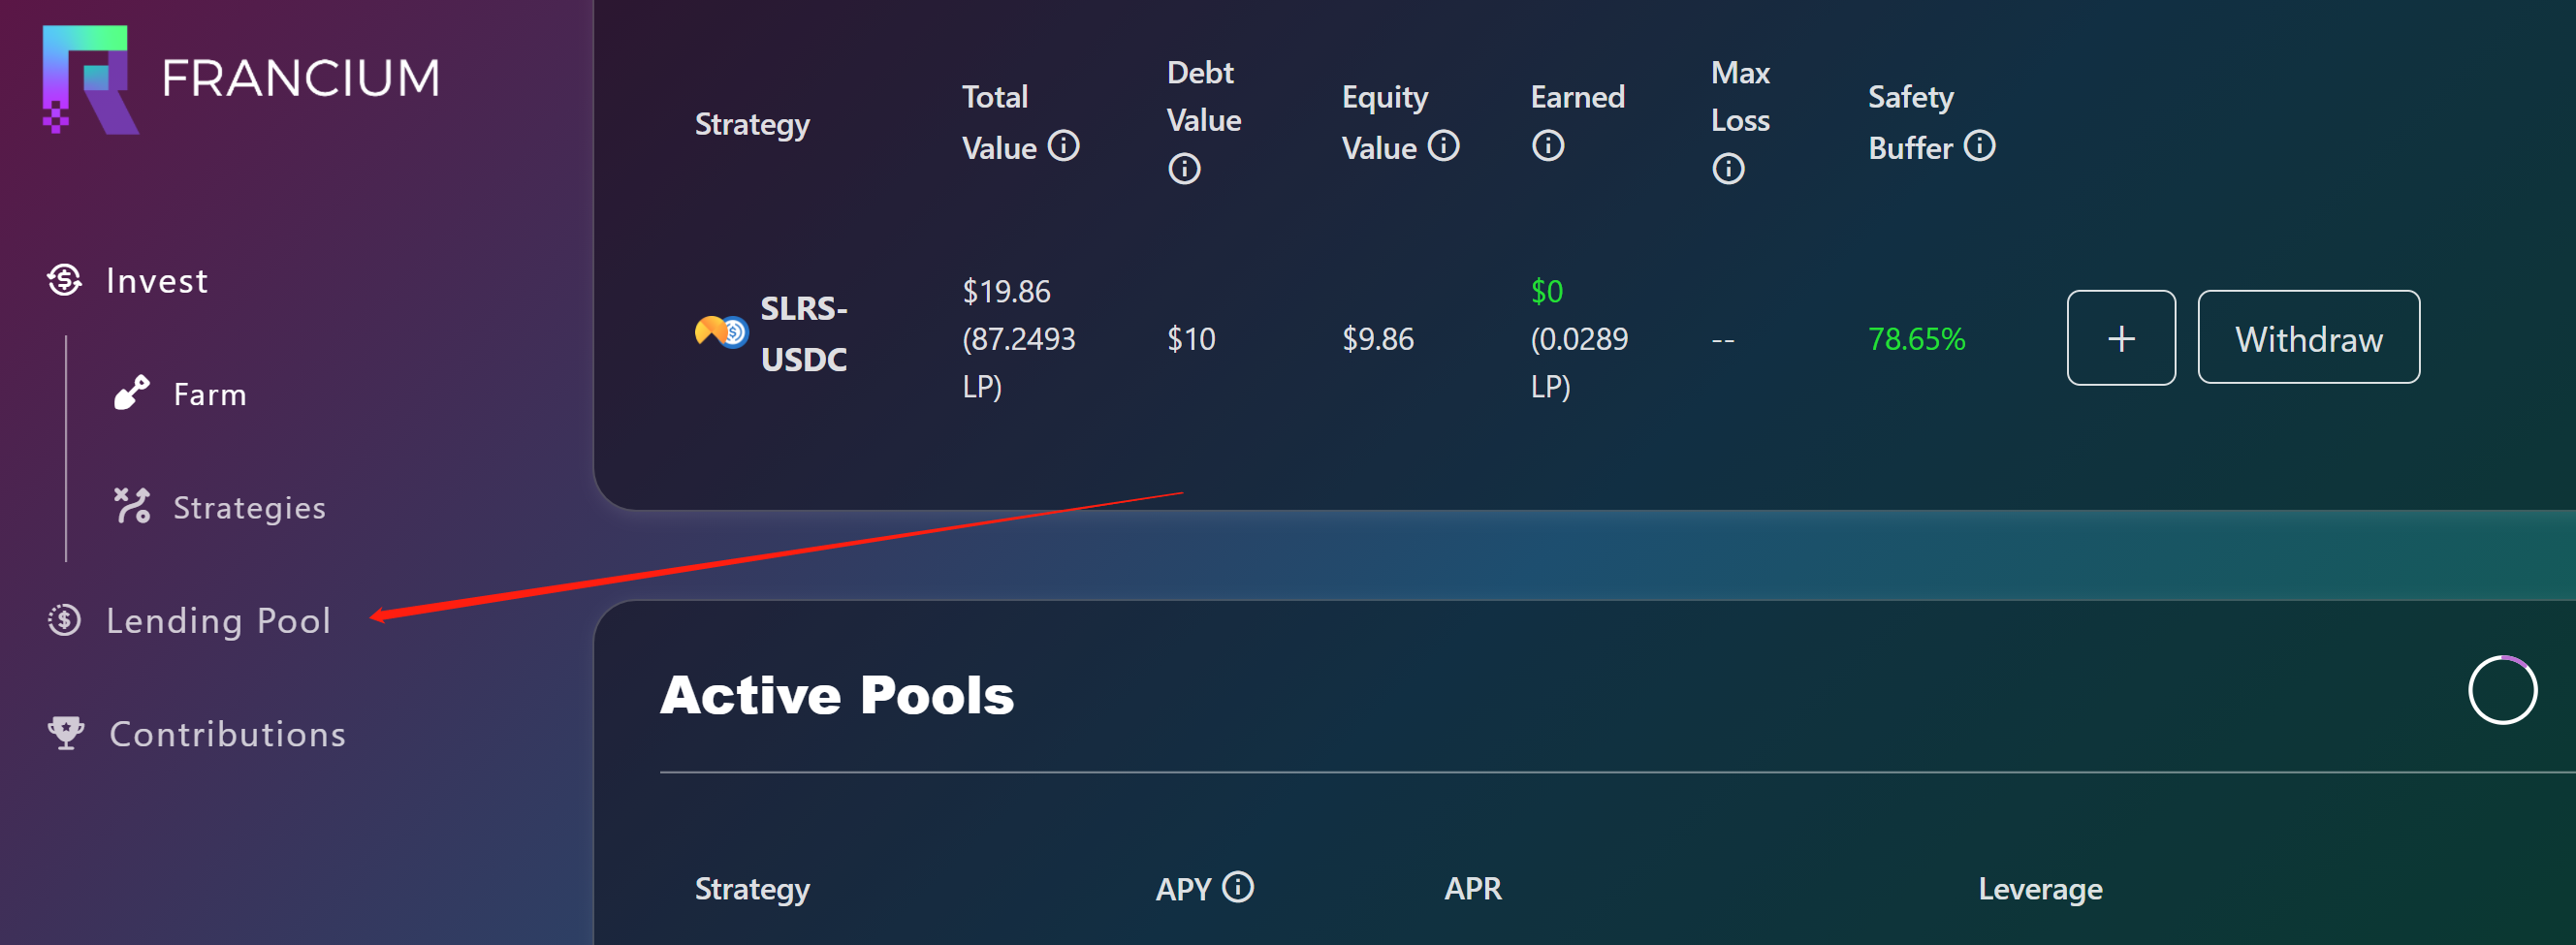The image size is (2576, 945).
Task: Navigate to Lending Pool
Action: coord(217,621)
